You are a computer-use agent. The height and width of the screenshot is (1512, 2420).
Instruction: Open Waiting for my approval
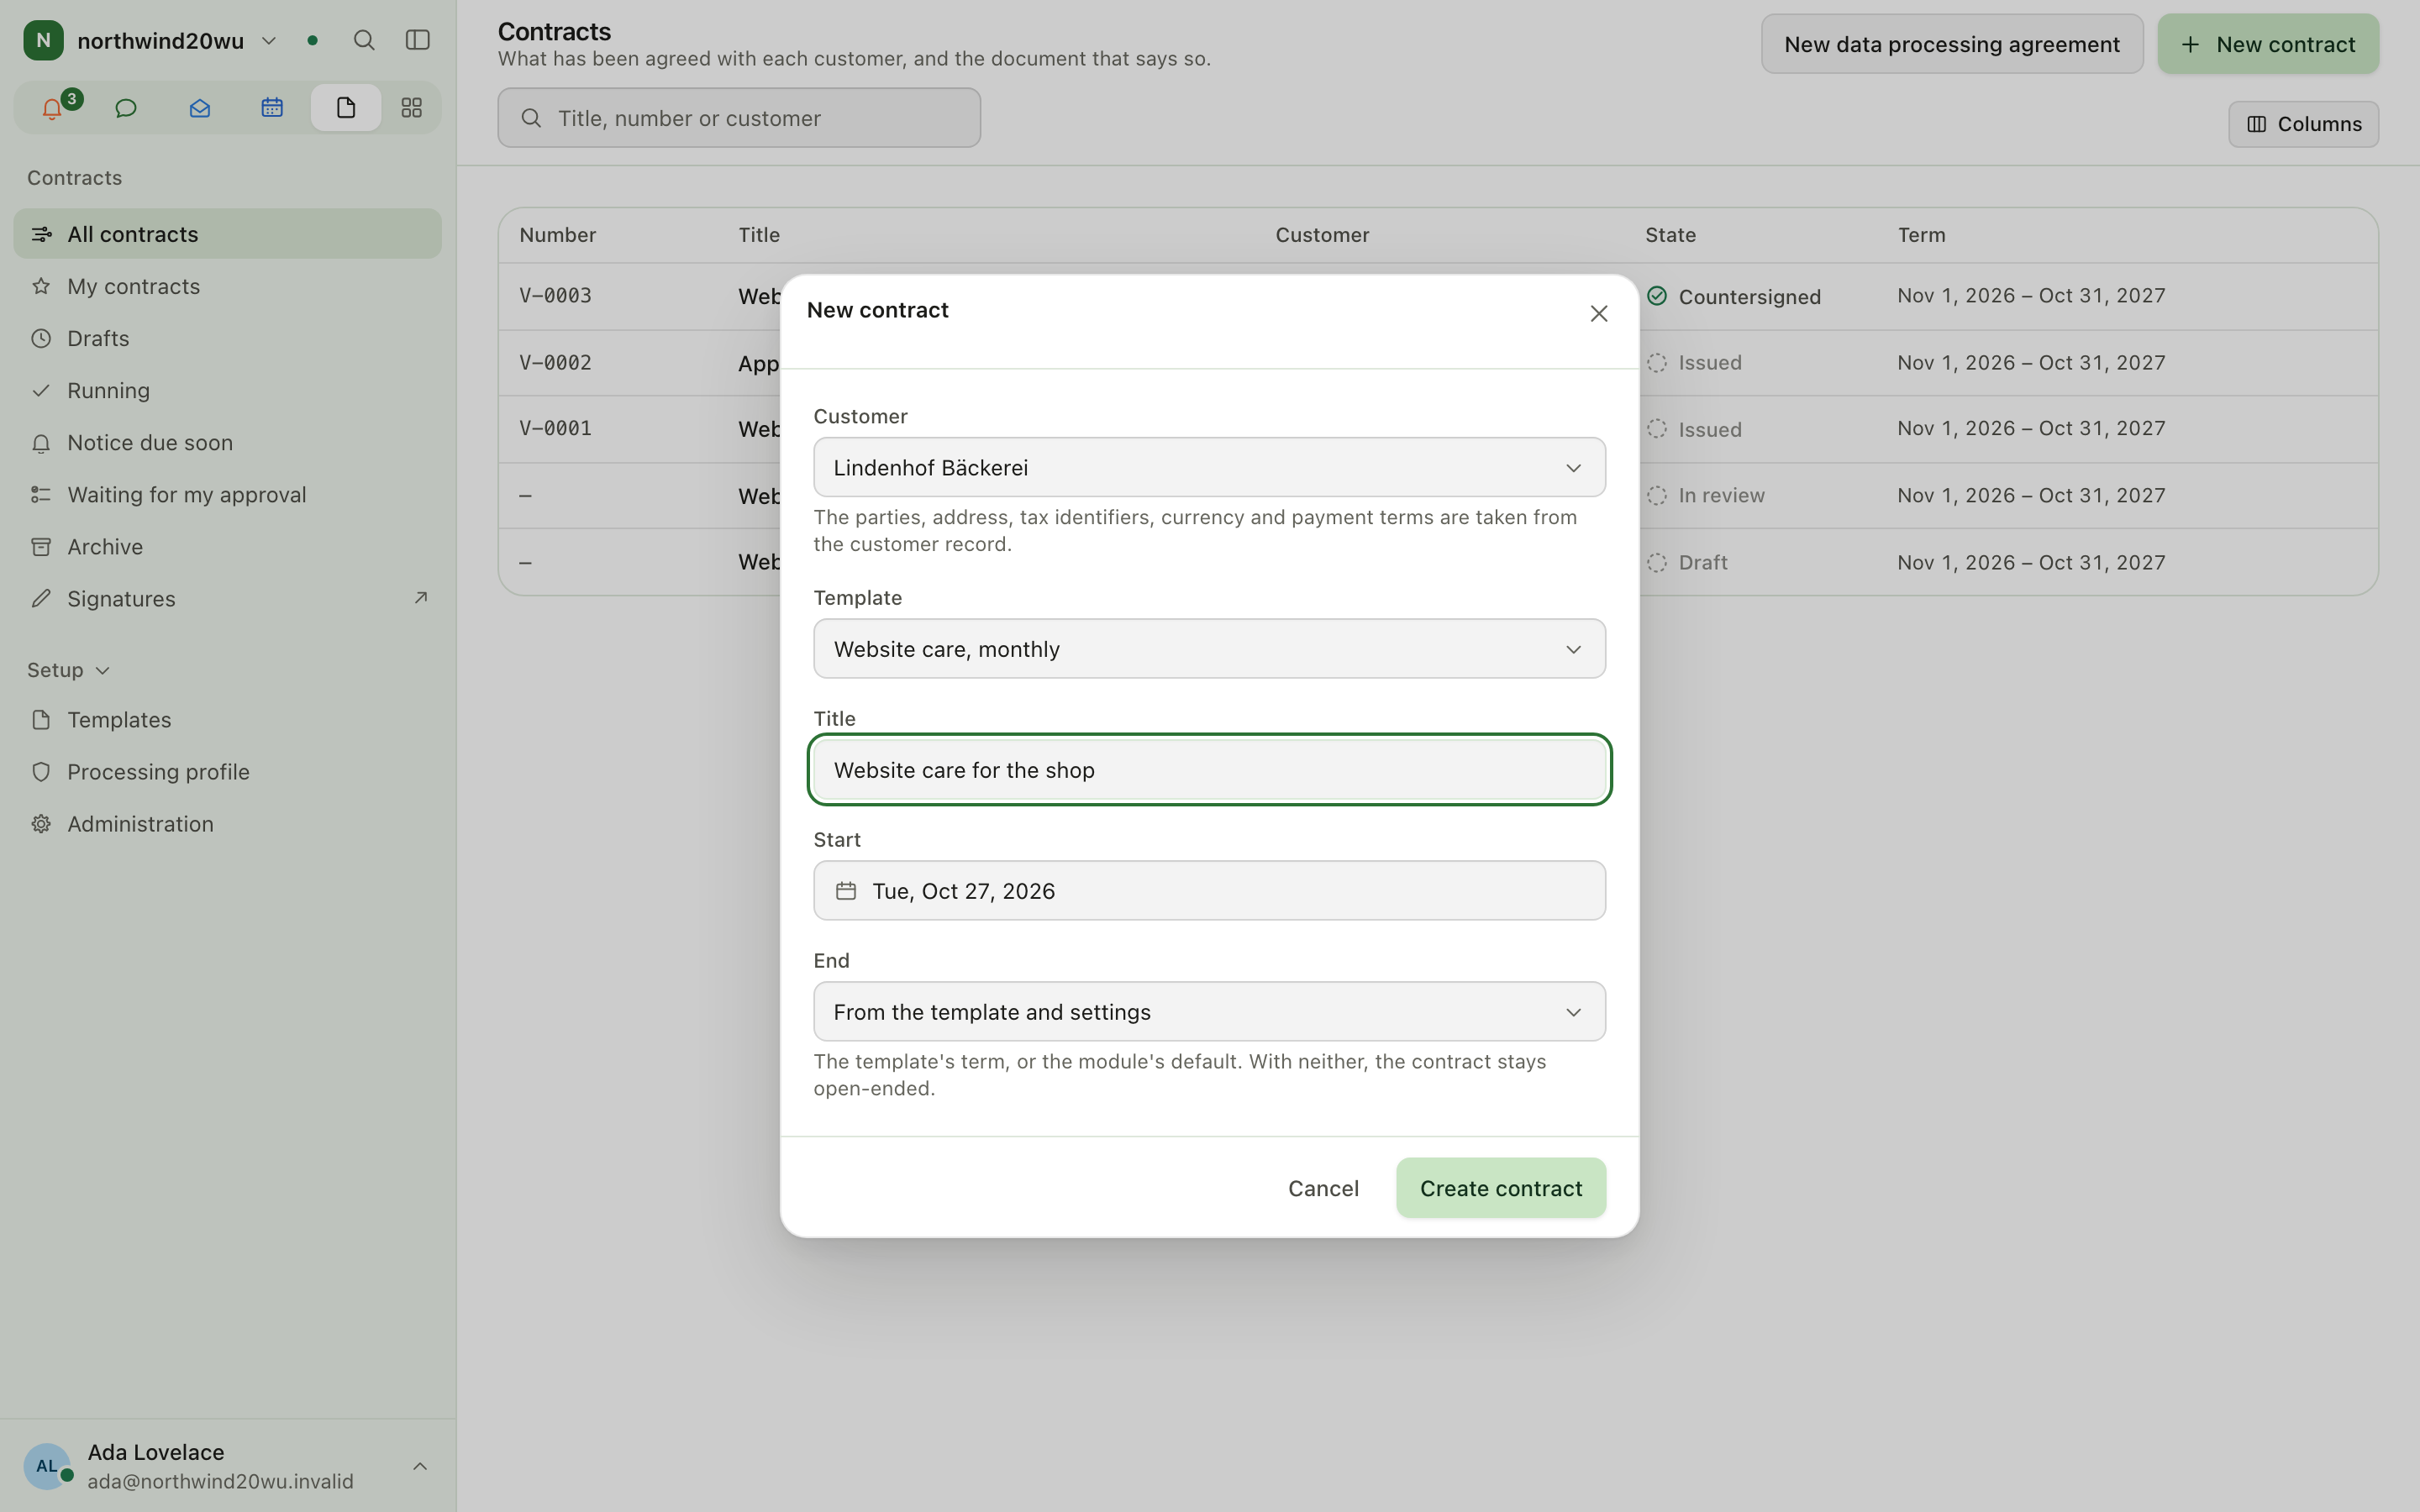(227, 494)
